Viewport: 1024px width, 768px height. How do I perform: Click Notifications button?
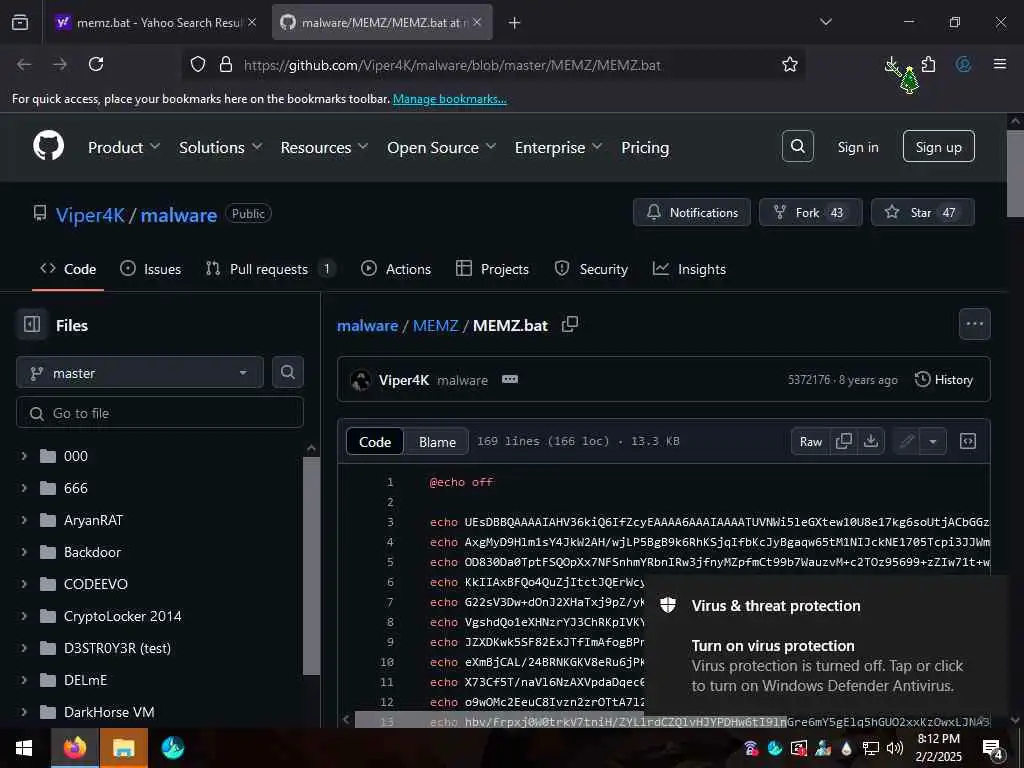[x=692, y=212]
